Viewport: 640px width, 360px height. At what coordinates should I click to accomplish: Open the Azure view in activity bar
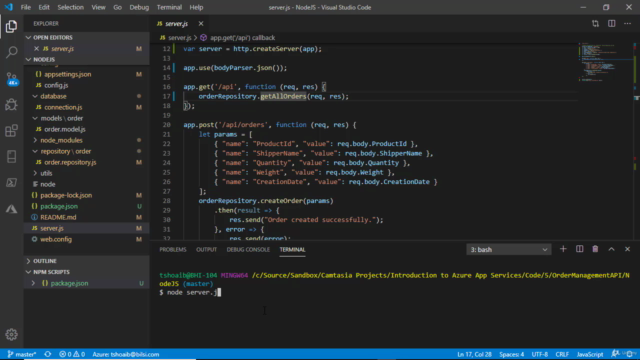coord(11,209)
